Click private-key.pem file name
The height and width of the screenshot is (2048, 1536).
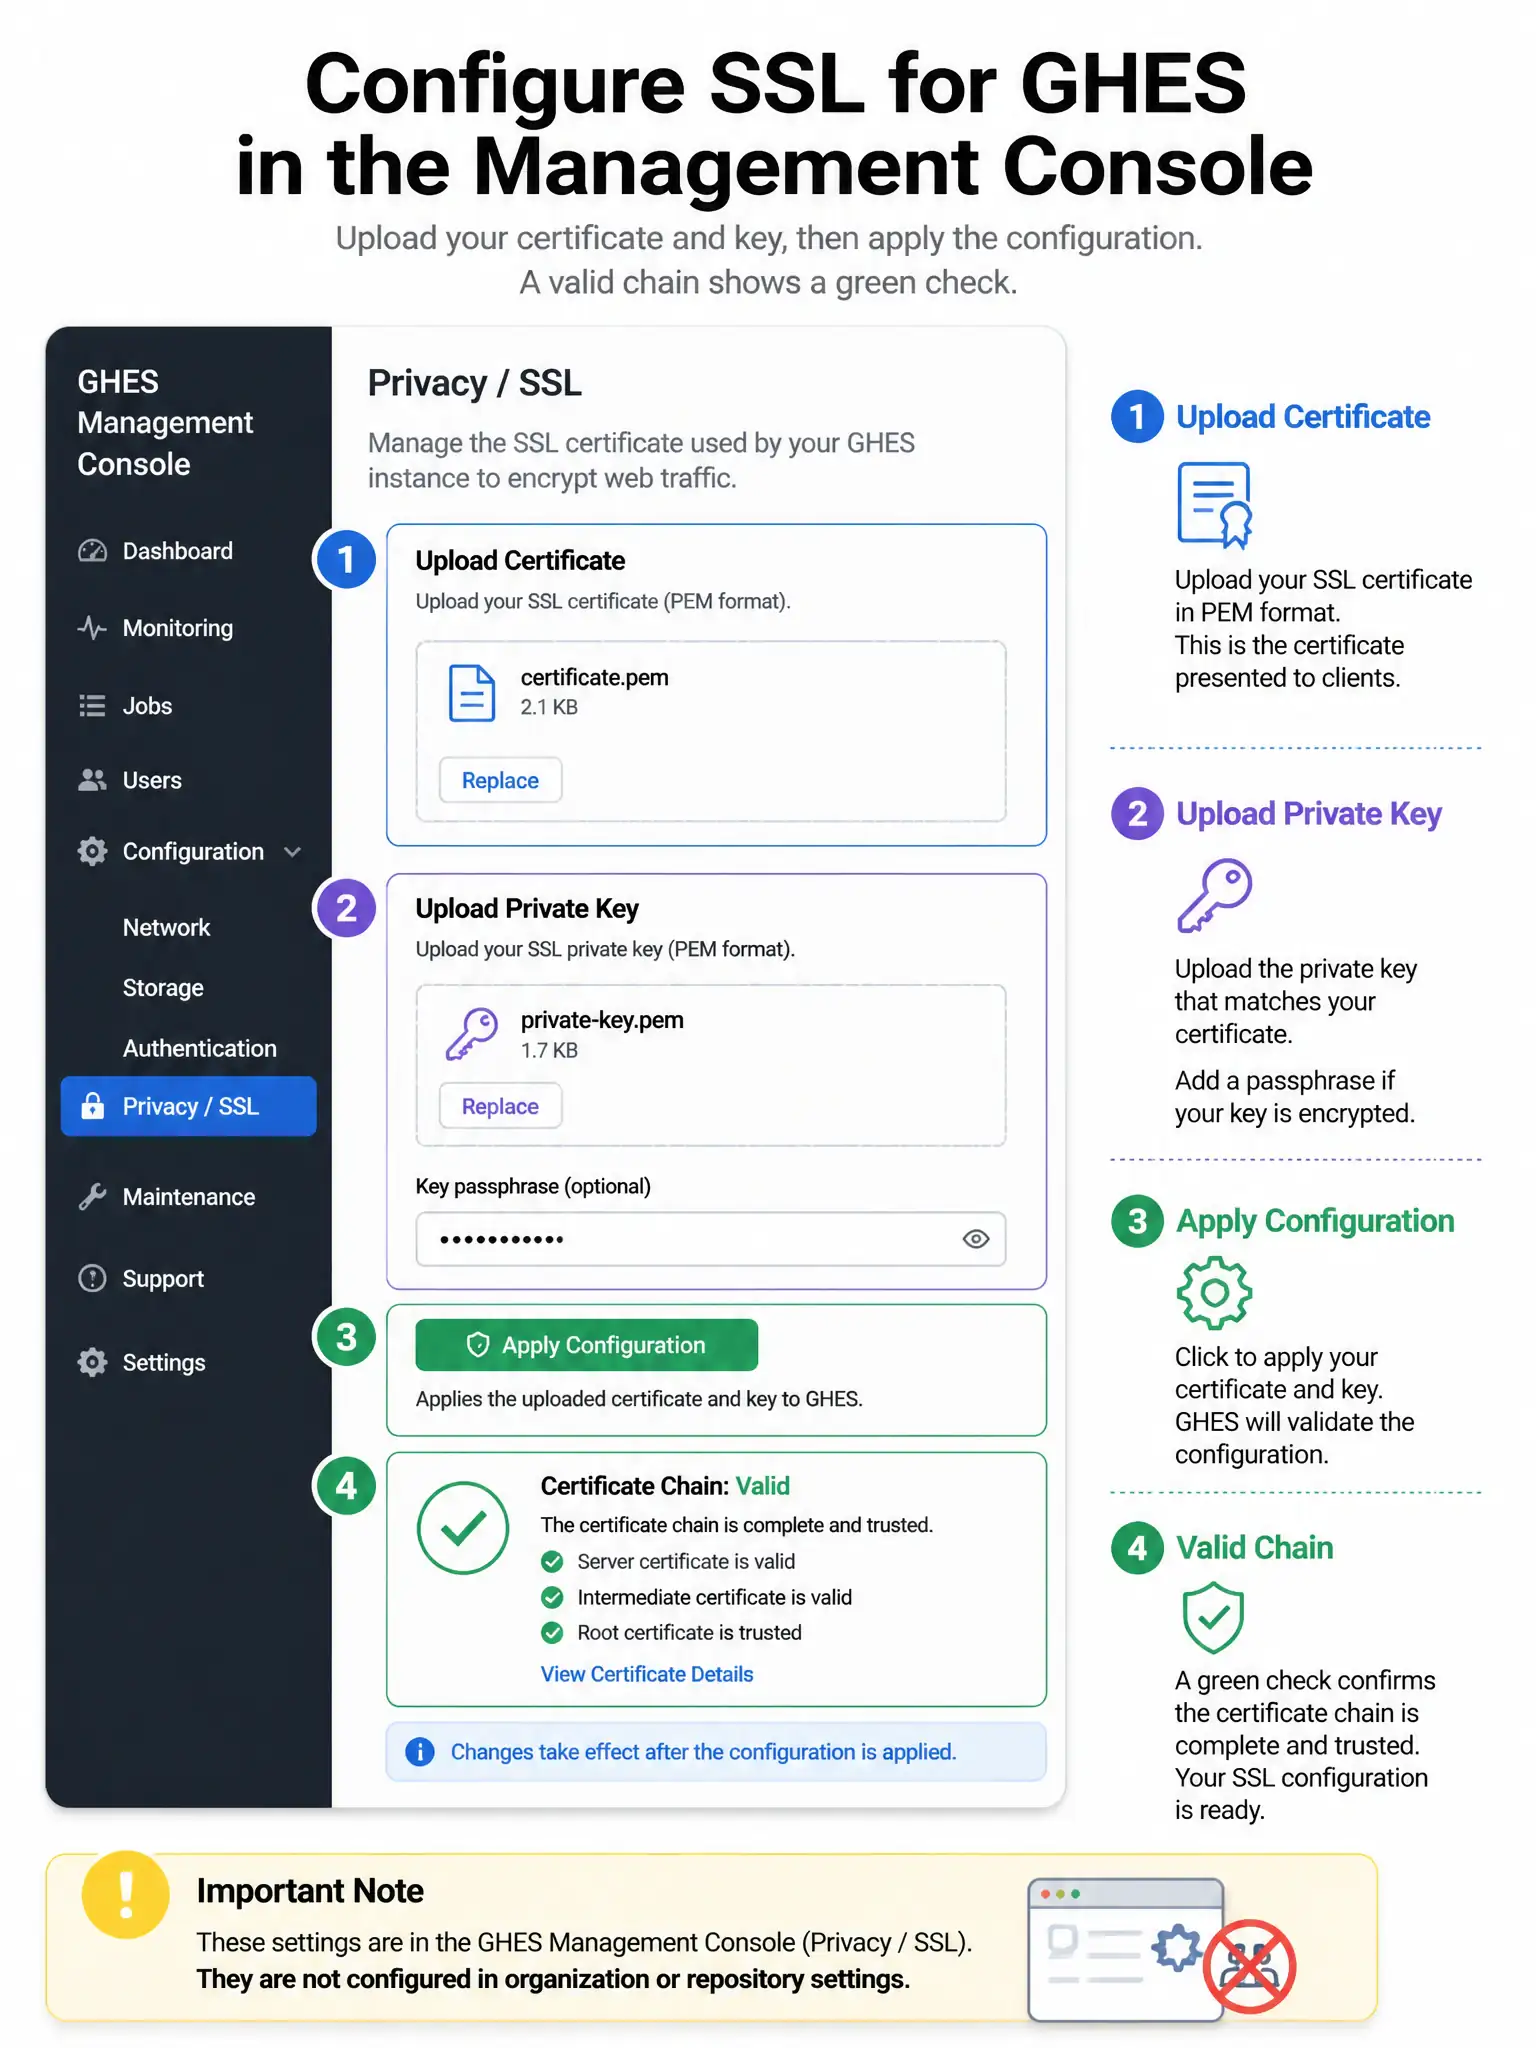coord(602,1020)
